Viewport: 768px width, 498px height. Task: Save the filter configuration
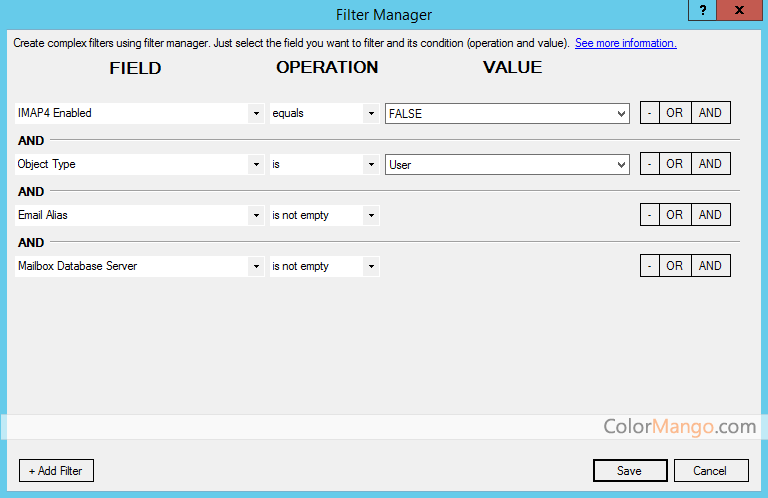629,471
